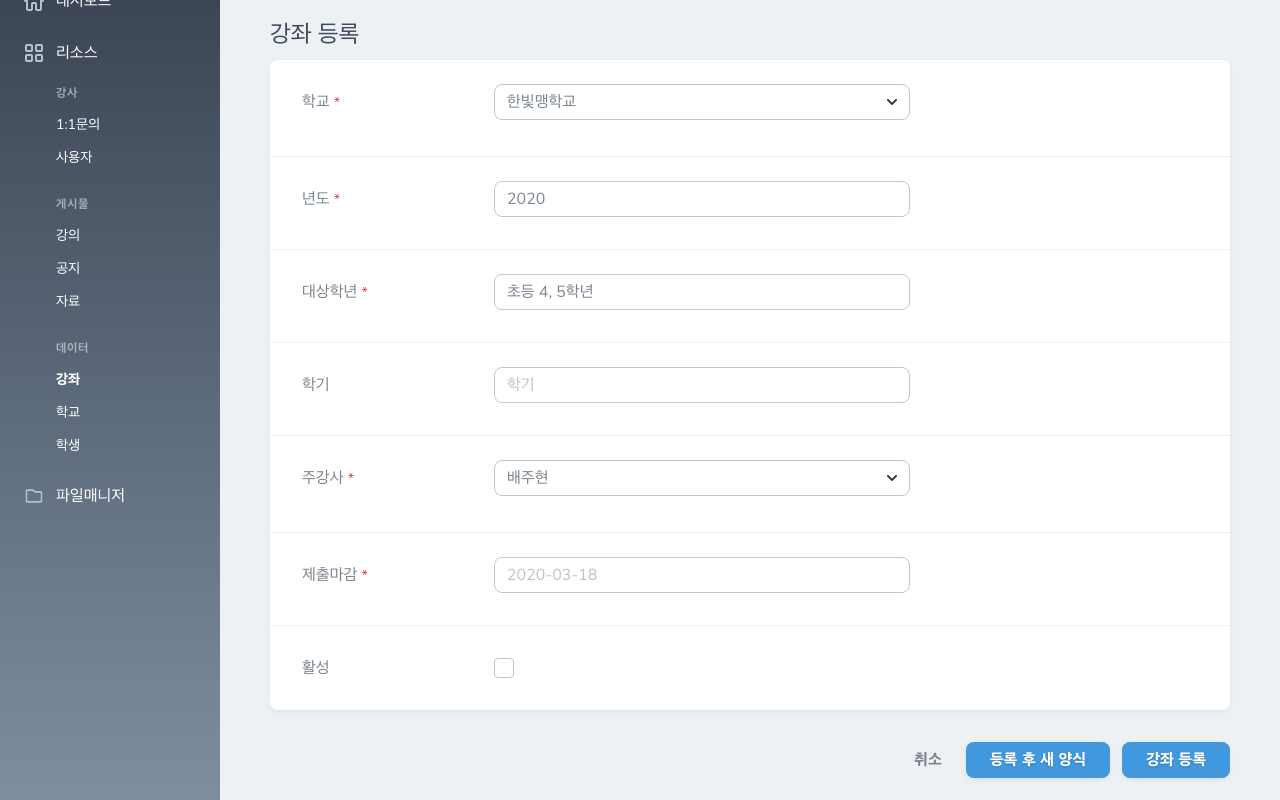
Task: Click the 년도 year input field
Action: (x=701, y=199)
